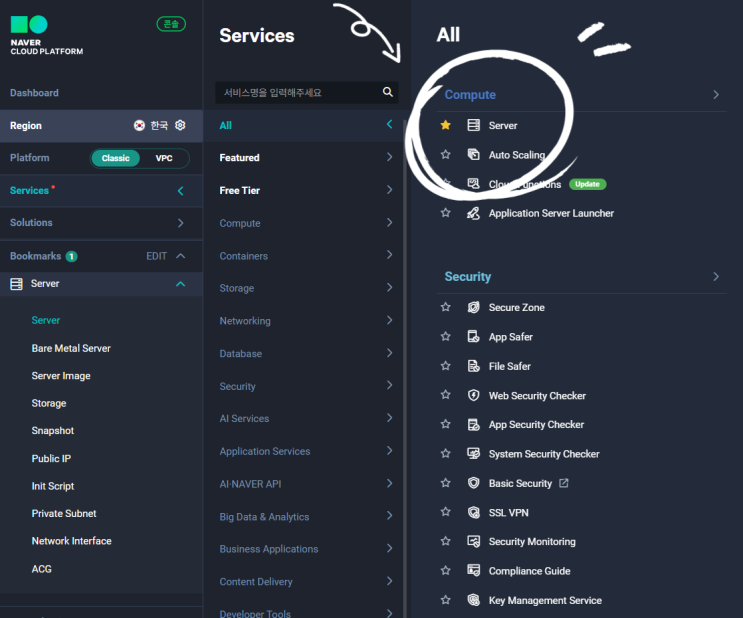The image size is (743, 618).
Task: Bookmark Auto Scaling with its star
Action: pyautogui.click(x=445, y=154)
